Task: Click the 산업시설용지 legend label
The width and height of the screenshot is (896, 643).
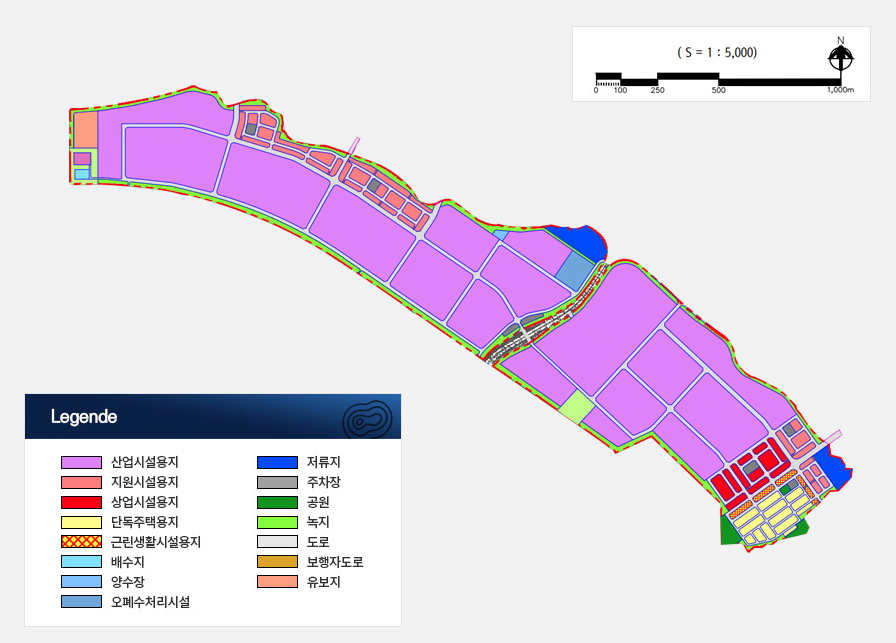Action: [x=145, y=462]
